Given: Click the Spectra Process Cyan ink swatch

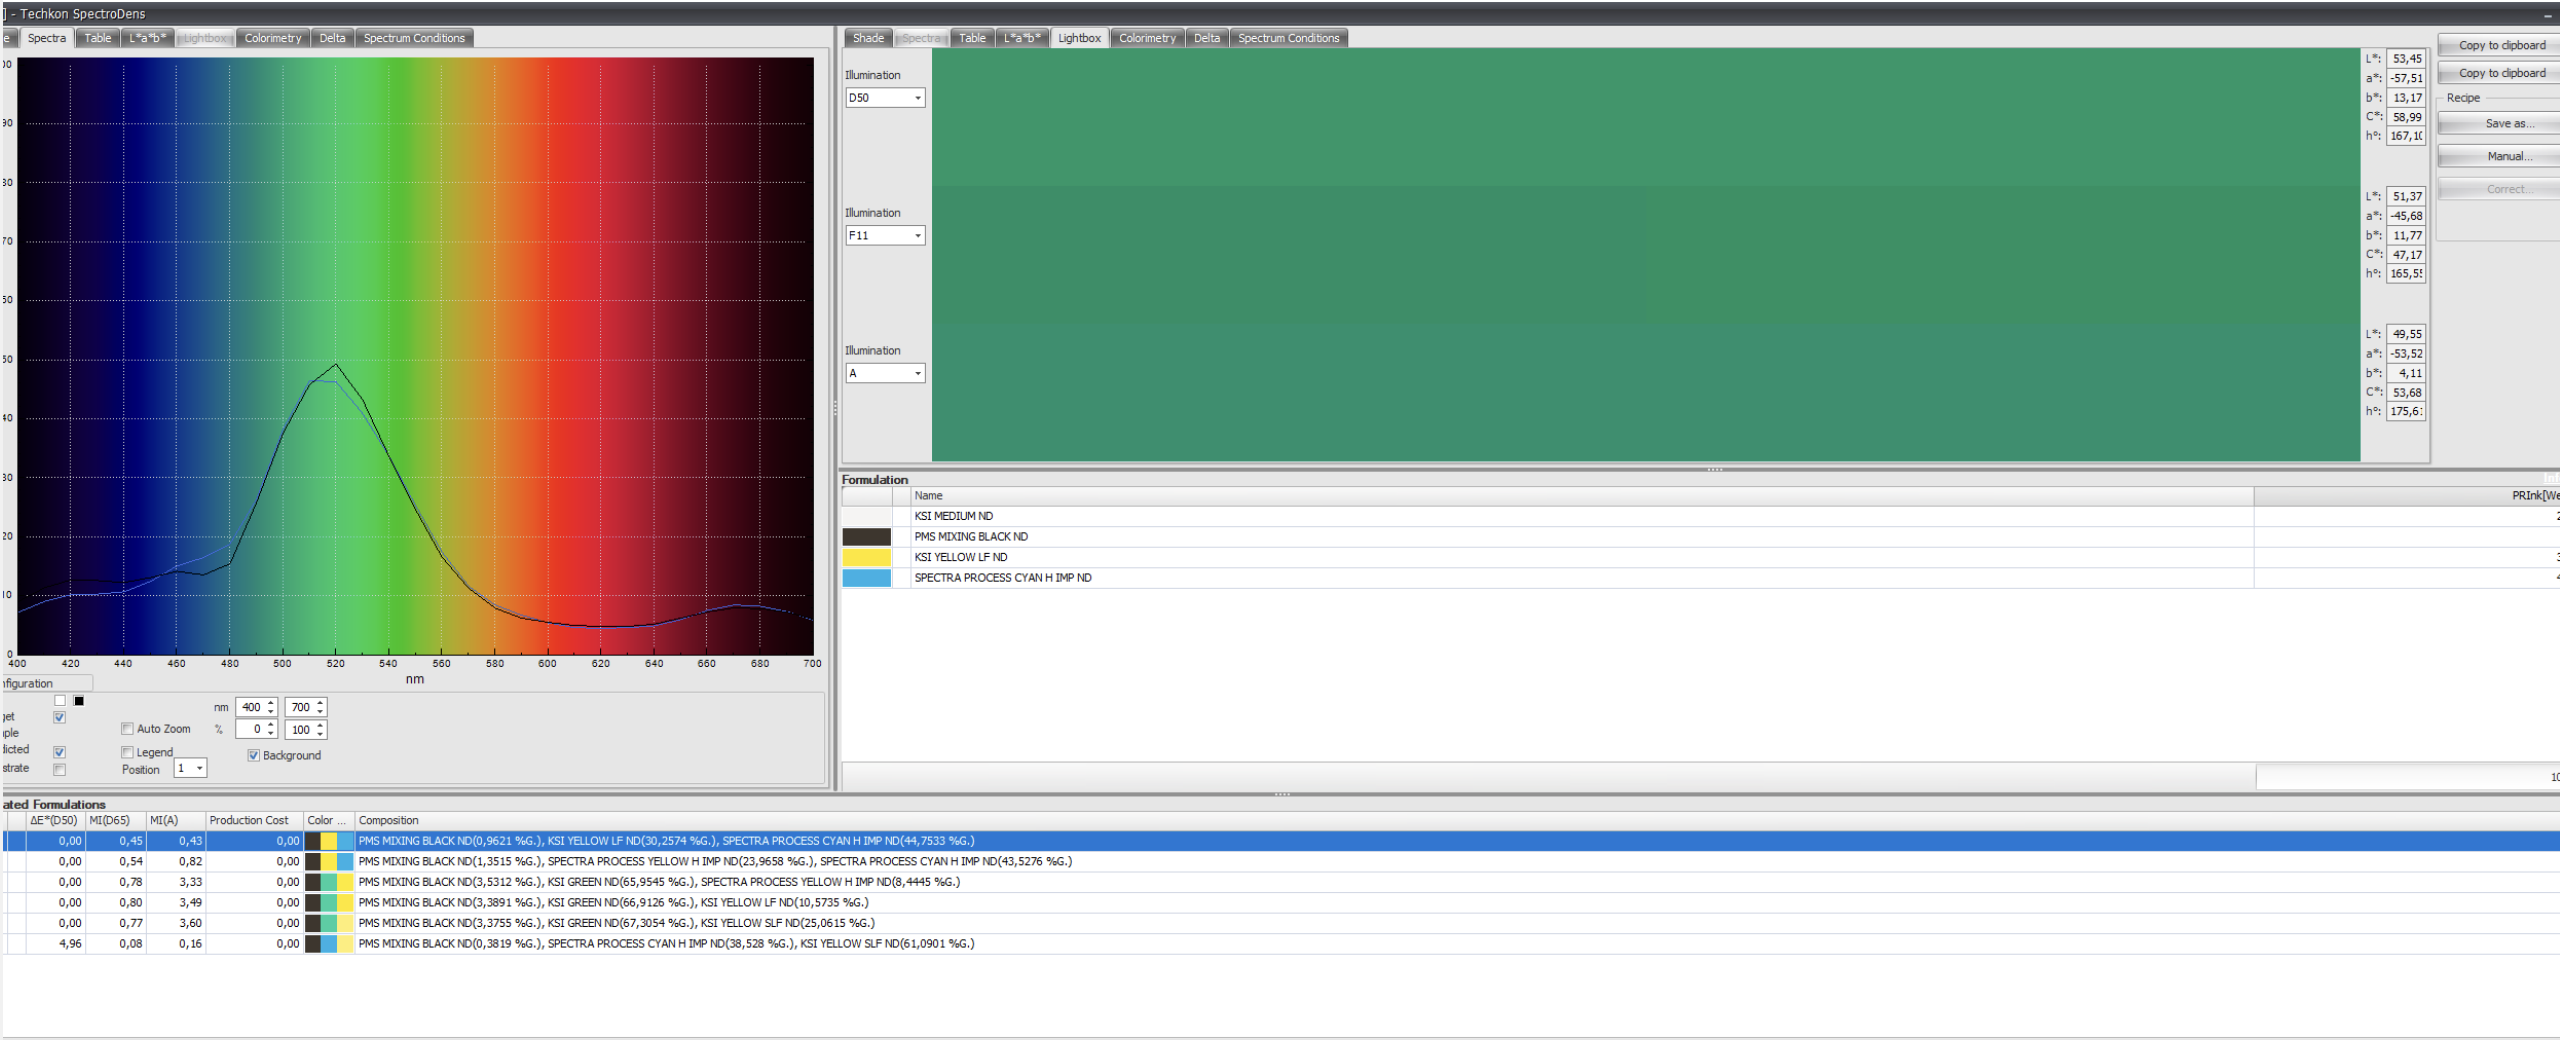Looking at the screenshot, I should point(866,578).
